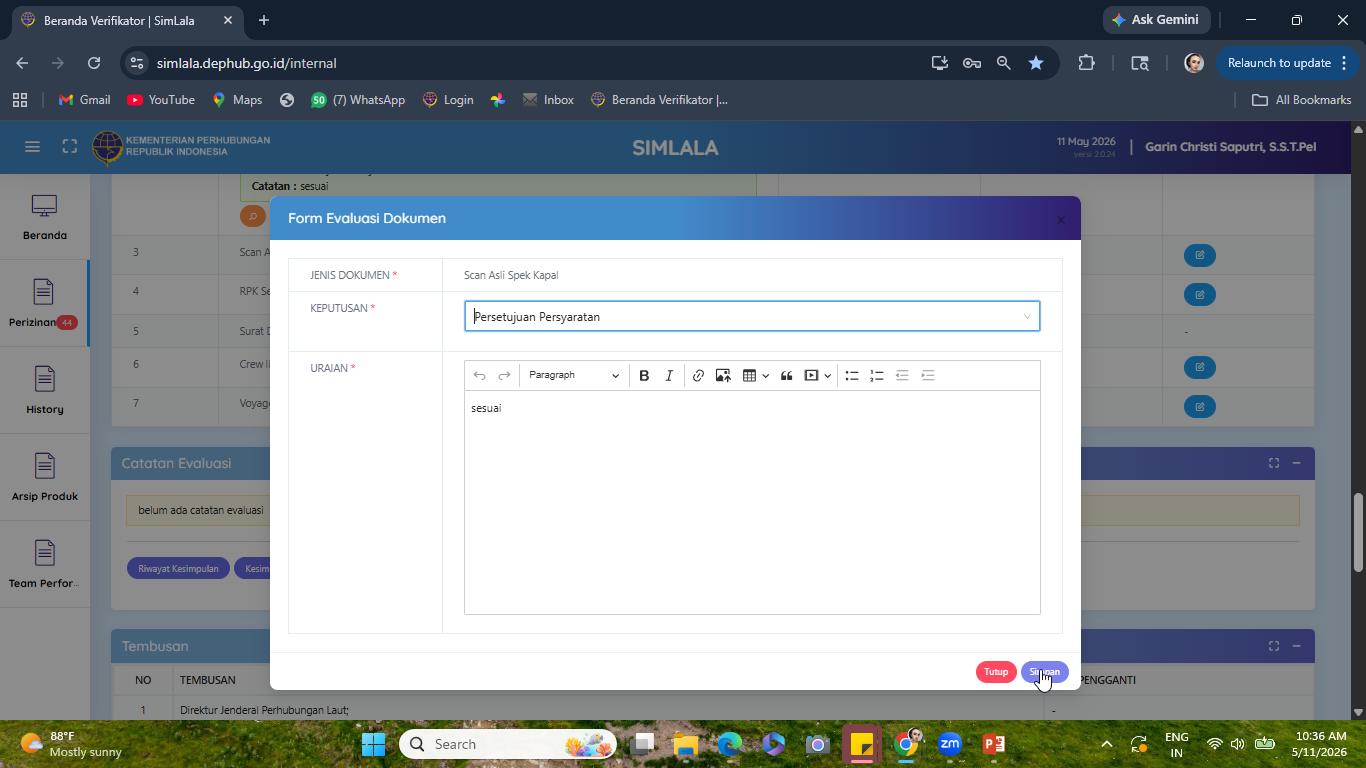Insert a bulleted list
The height and width of the screenshot is (768, 1366).
point(852,375)
